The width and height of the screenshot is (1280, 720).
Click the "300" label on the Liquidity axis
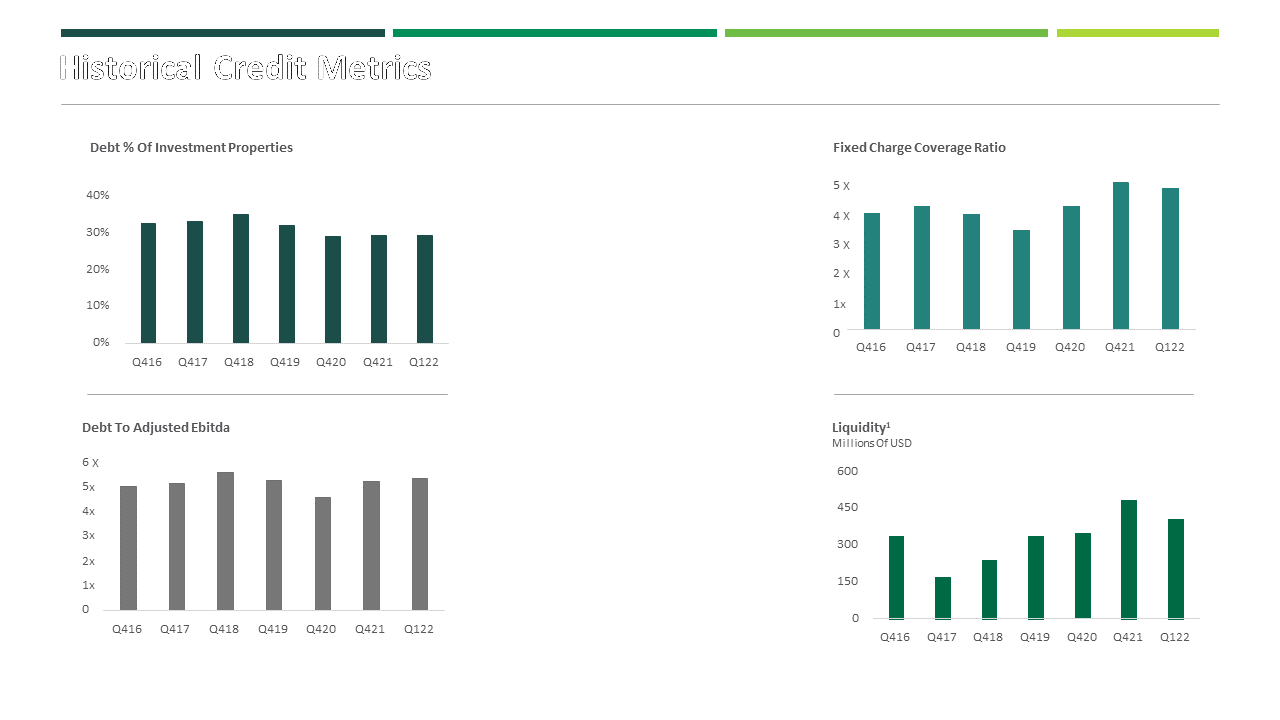(x=848, y=545)
